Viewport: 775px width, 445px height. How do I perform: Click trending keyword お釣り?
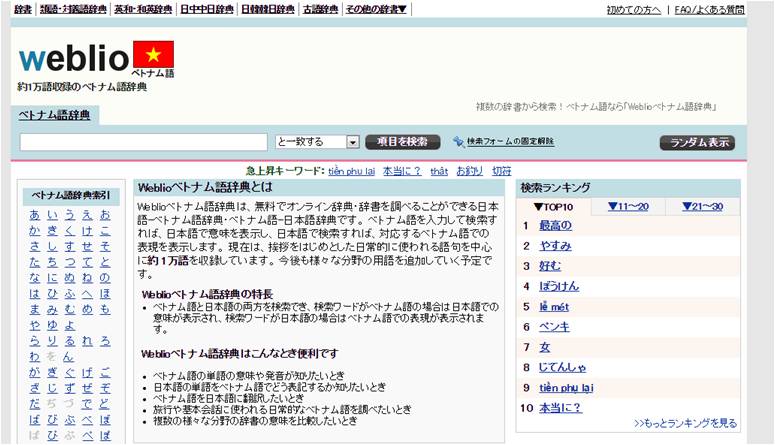(x=470, y=171)
